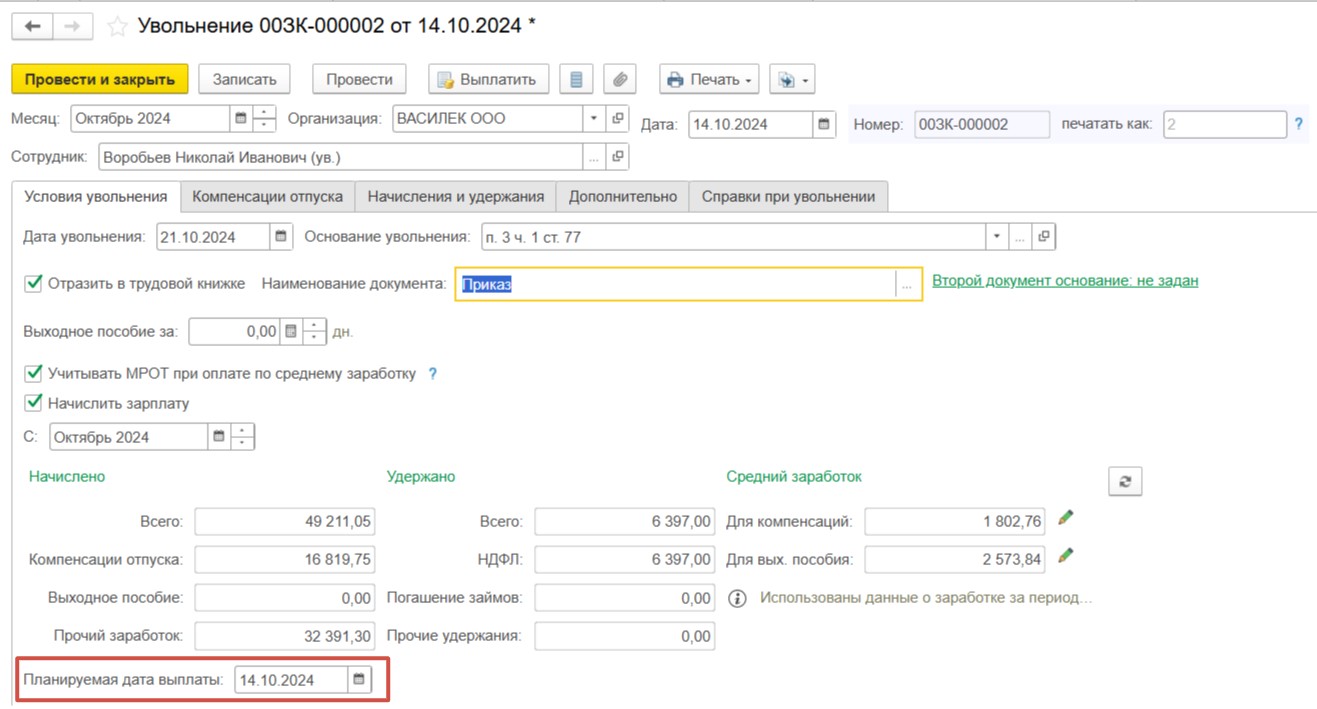Open the document movements report icon
This screenshot has width=1317, height=709.
coord(575,79)
